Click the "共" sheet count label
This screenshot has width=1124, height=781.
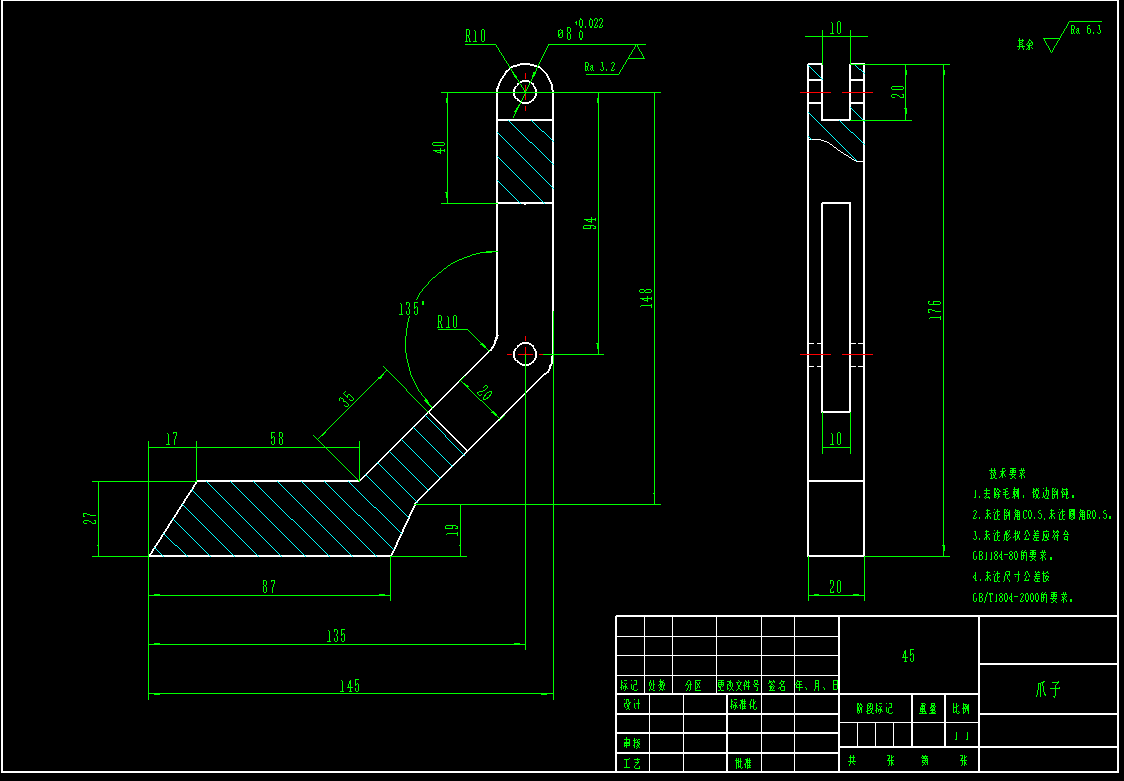[x=852, y=760]
